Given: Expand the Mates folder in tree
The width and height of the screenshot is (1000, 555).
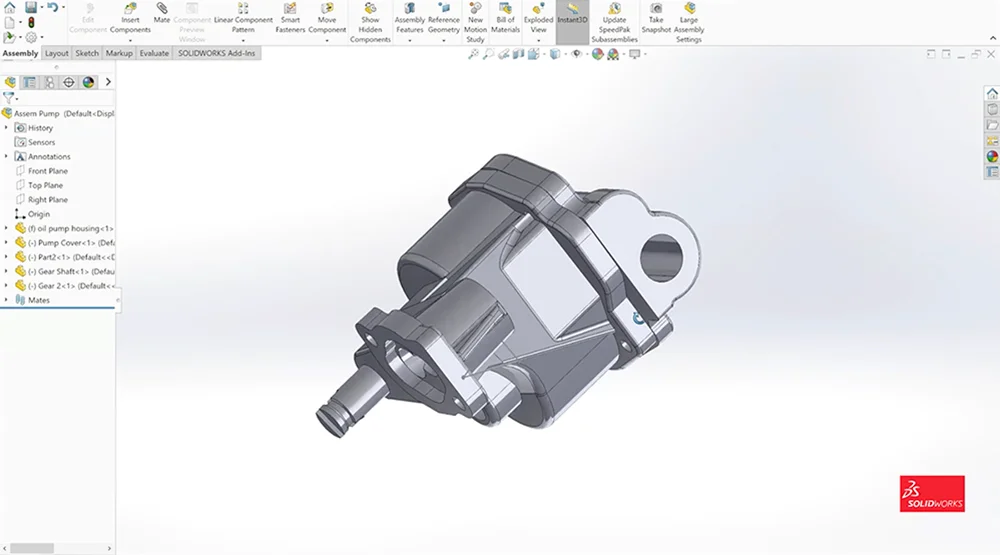Looking at the screenshot, I should [7, 300].
